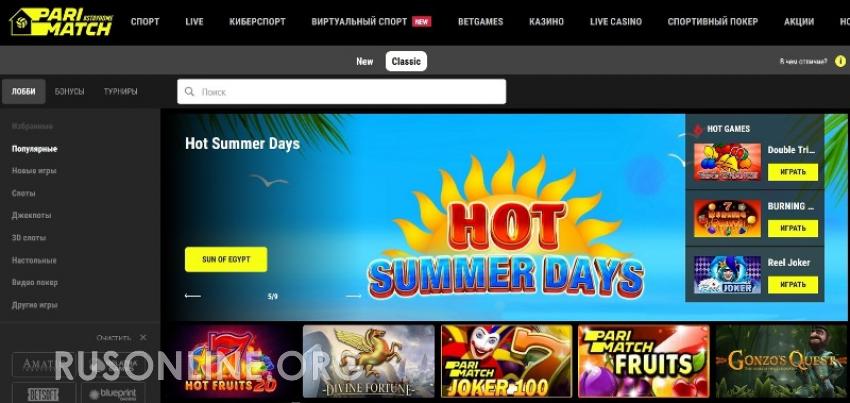
Task: Go to previous banner slide arrow
Action: click(x=192, y=296)
